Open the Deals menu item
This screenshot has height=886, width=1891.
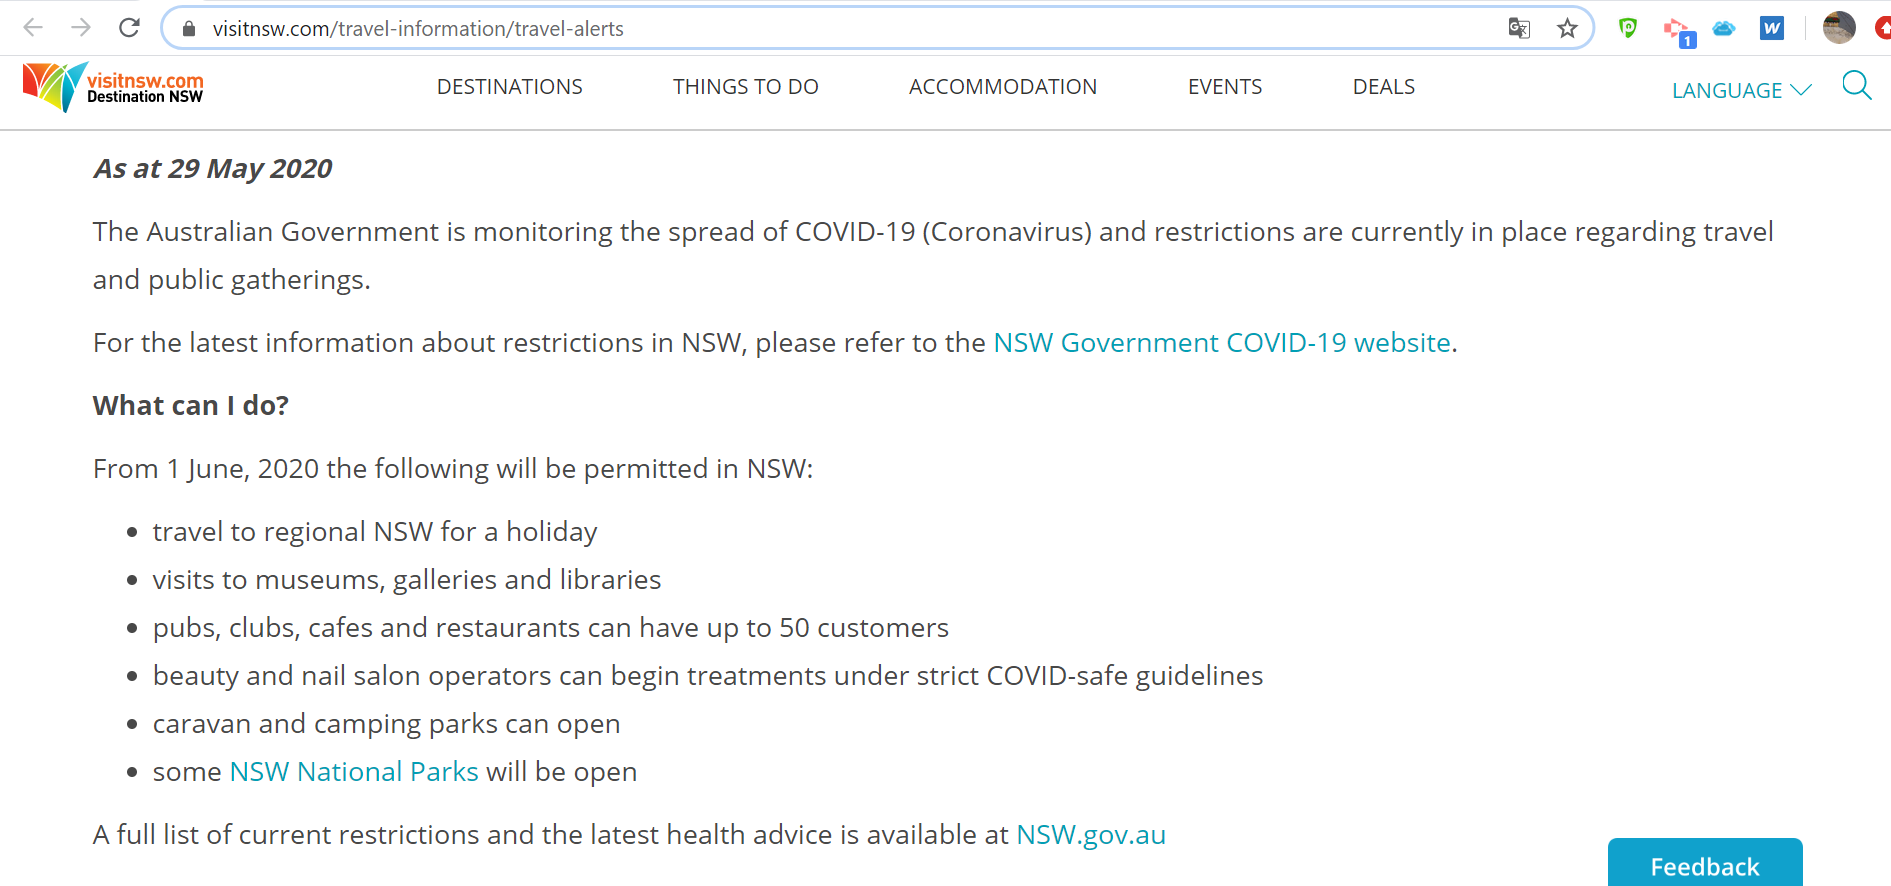1384,87
